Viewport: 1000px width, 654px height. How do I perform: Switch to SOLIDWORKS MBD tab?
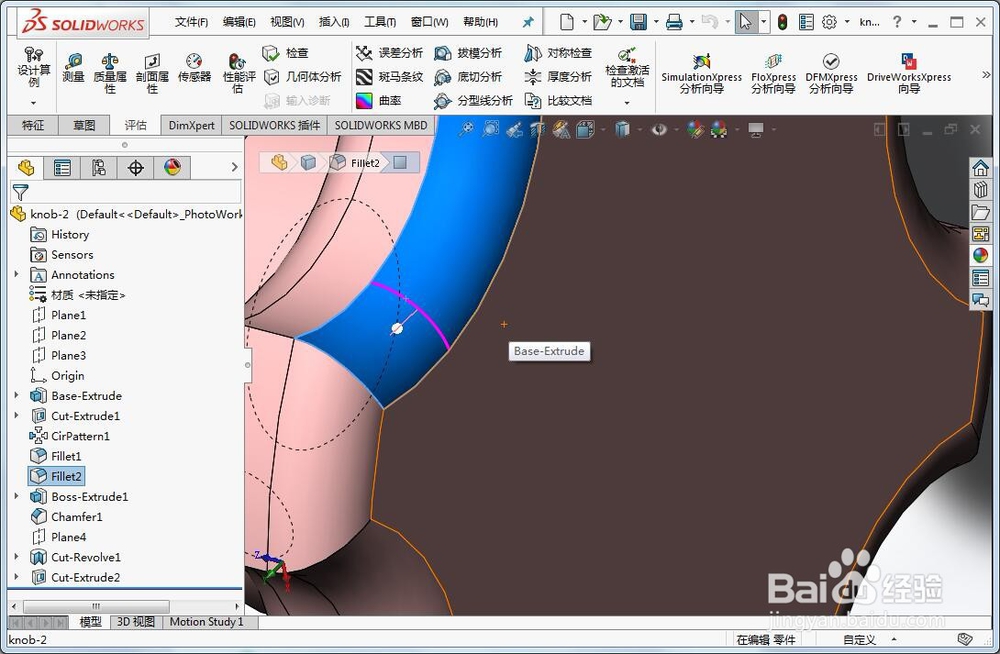click(381, 125)
